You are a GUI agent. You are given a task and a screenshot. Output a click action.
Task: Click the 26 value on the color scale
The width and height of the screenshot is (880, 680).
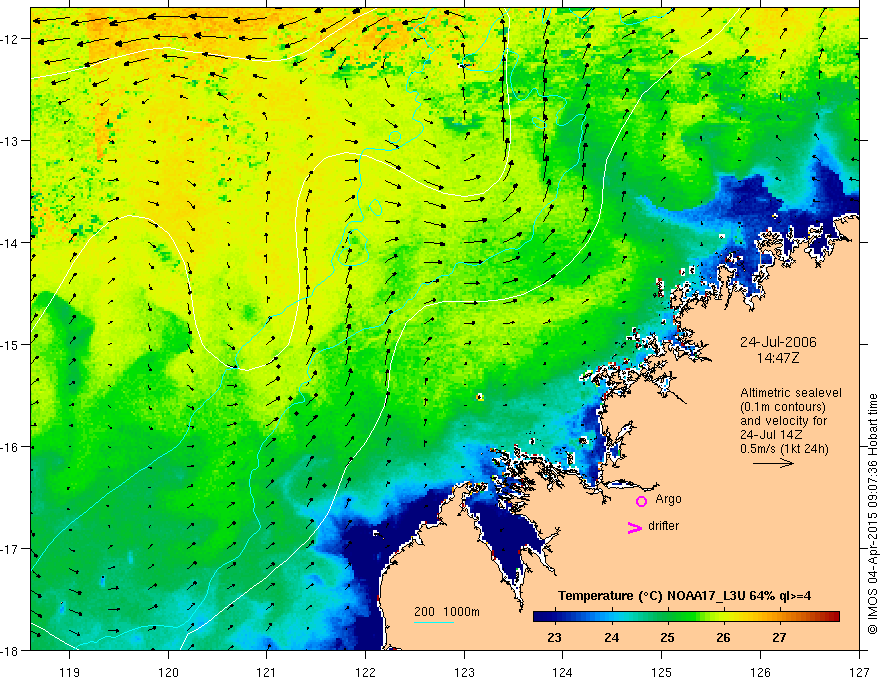[723, 638]
